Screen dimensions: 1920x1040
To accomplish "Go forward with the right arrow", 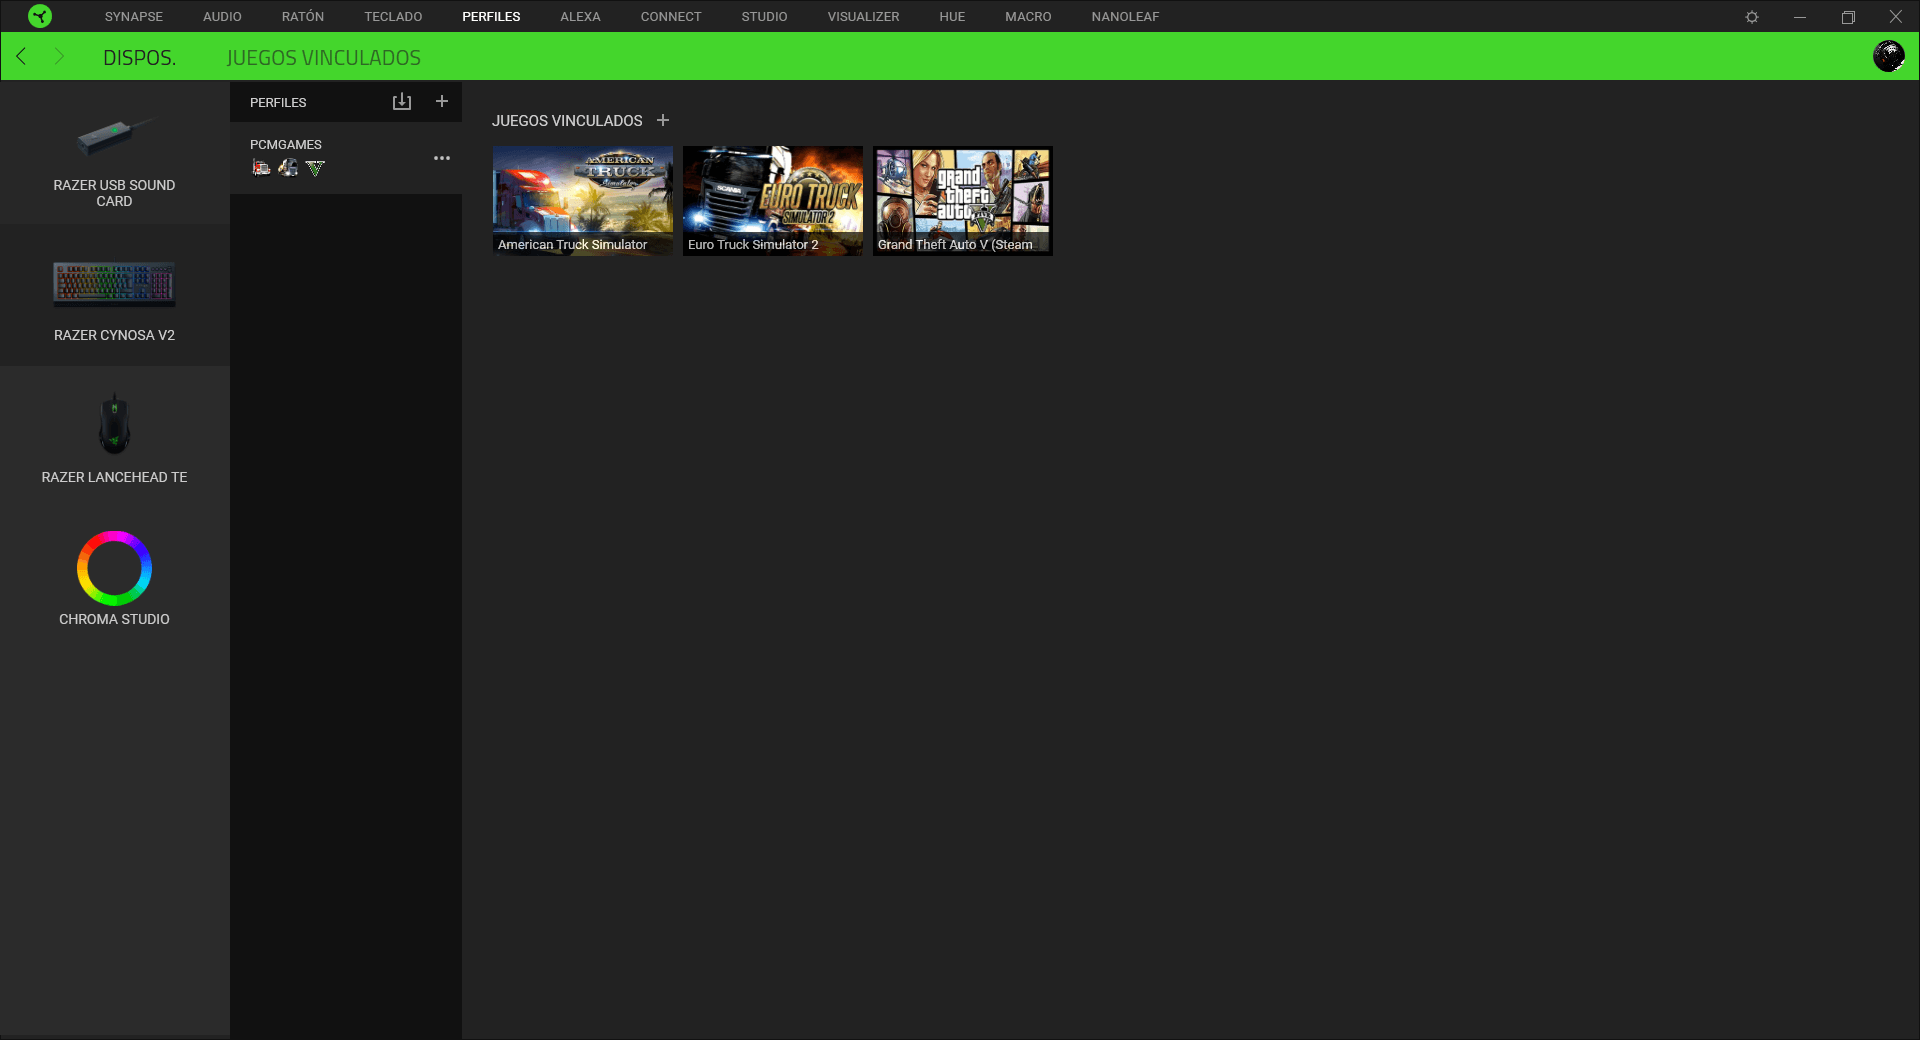I will point(59,56).
